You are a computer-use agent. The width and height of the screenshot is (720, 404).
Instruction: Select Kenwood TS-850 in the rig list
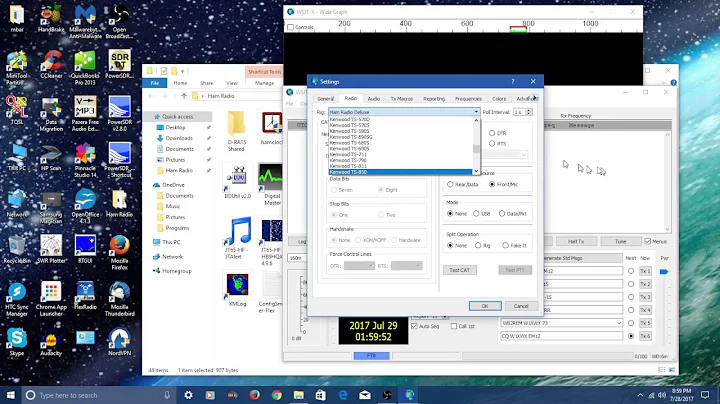pos(400,172)
